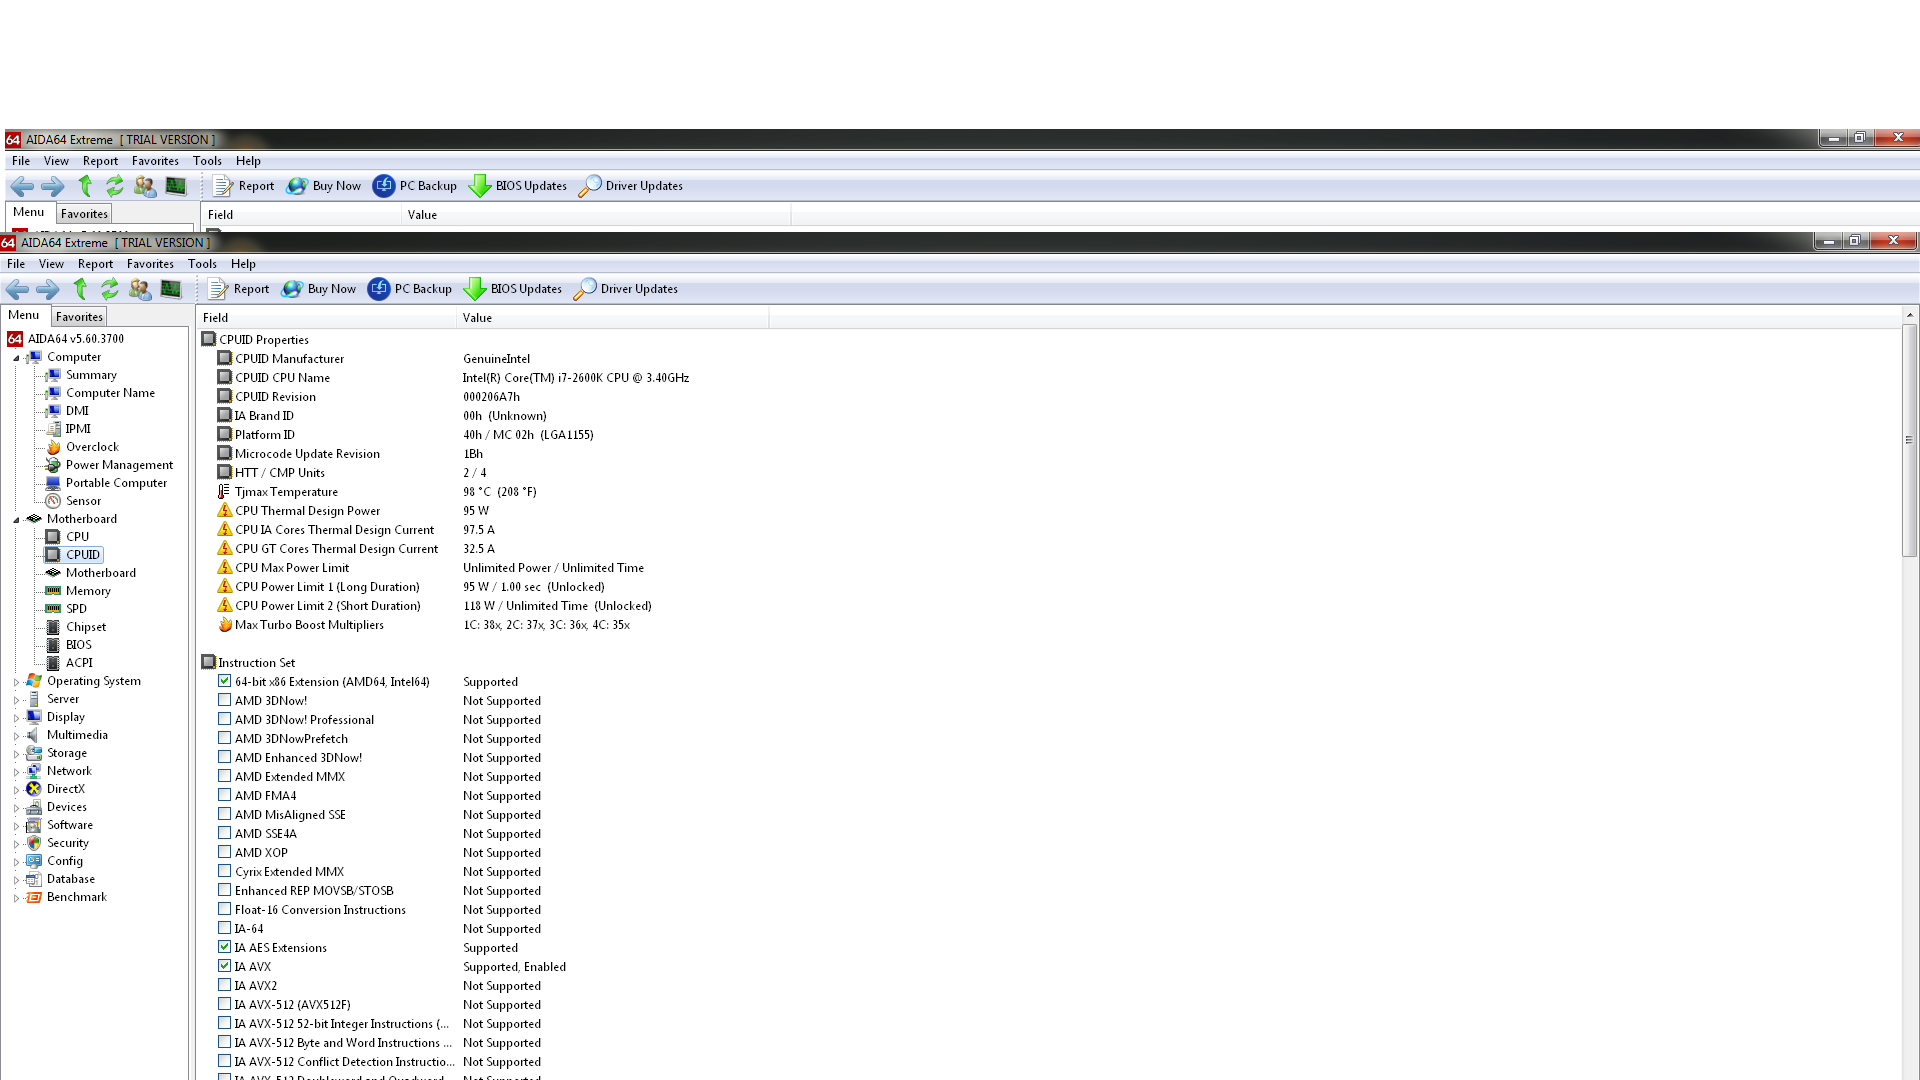Screen dimensions: 1920x1080
Task: Expand the Security tree node
Action: pos(16,844)
